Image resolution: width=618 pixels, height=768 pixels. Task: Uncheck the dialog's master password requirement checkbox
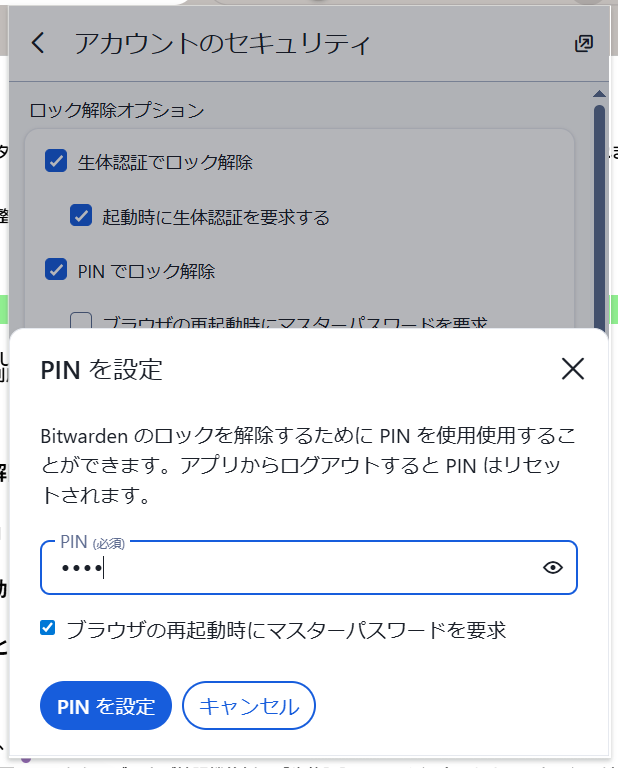48,628
